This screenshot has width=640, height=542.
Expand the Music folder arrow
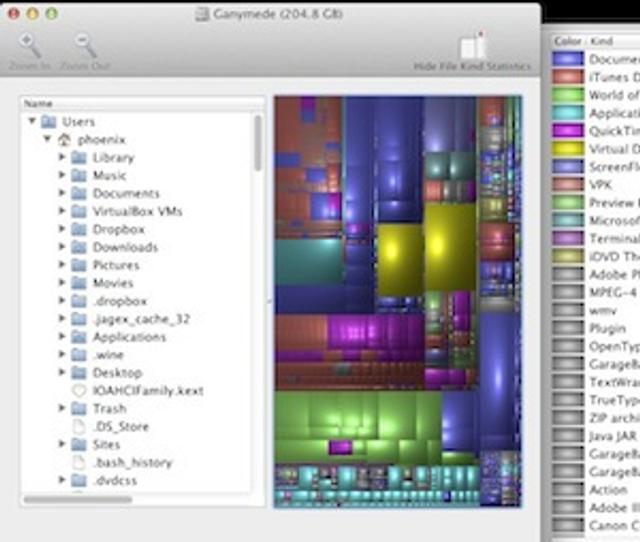tap(62, 175)
